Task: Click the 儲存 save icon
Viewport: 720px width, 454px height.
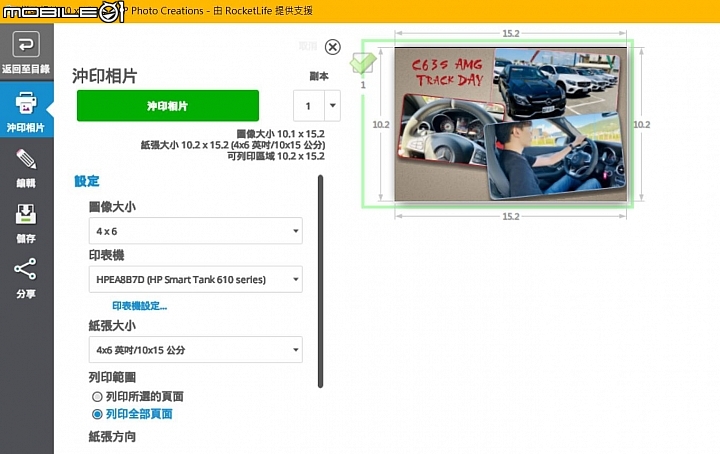Action: pos(26,214)
